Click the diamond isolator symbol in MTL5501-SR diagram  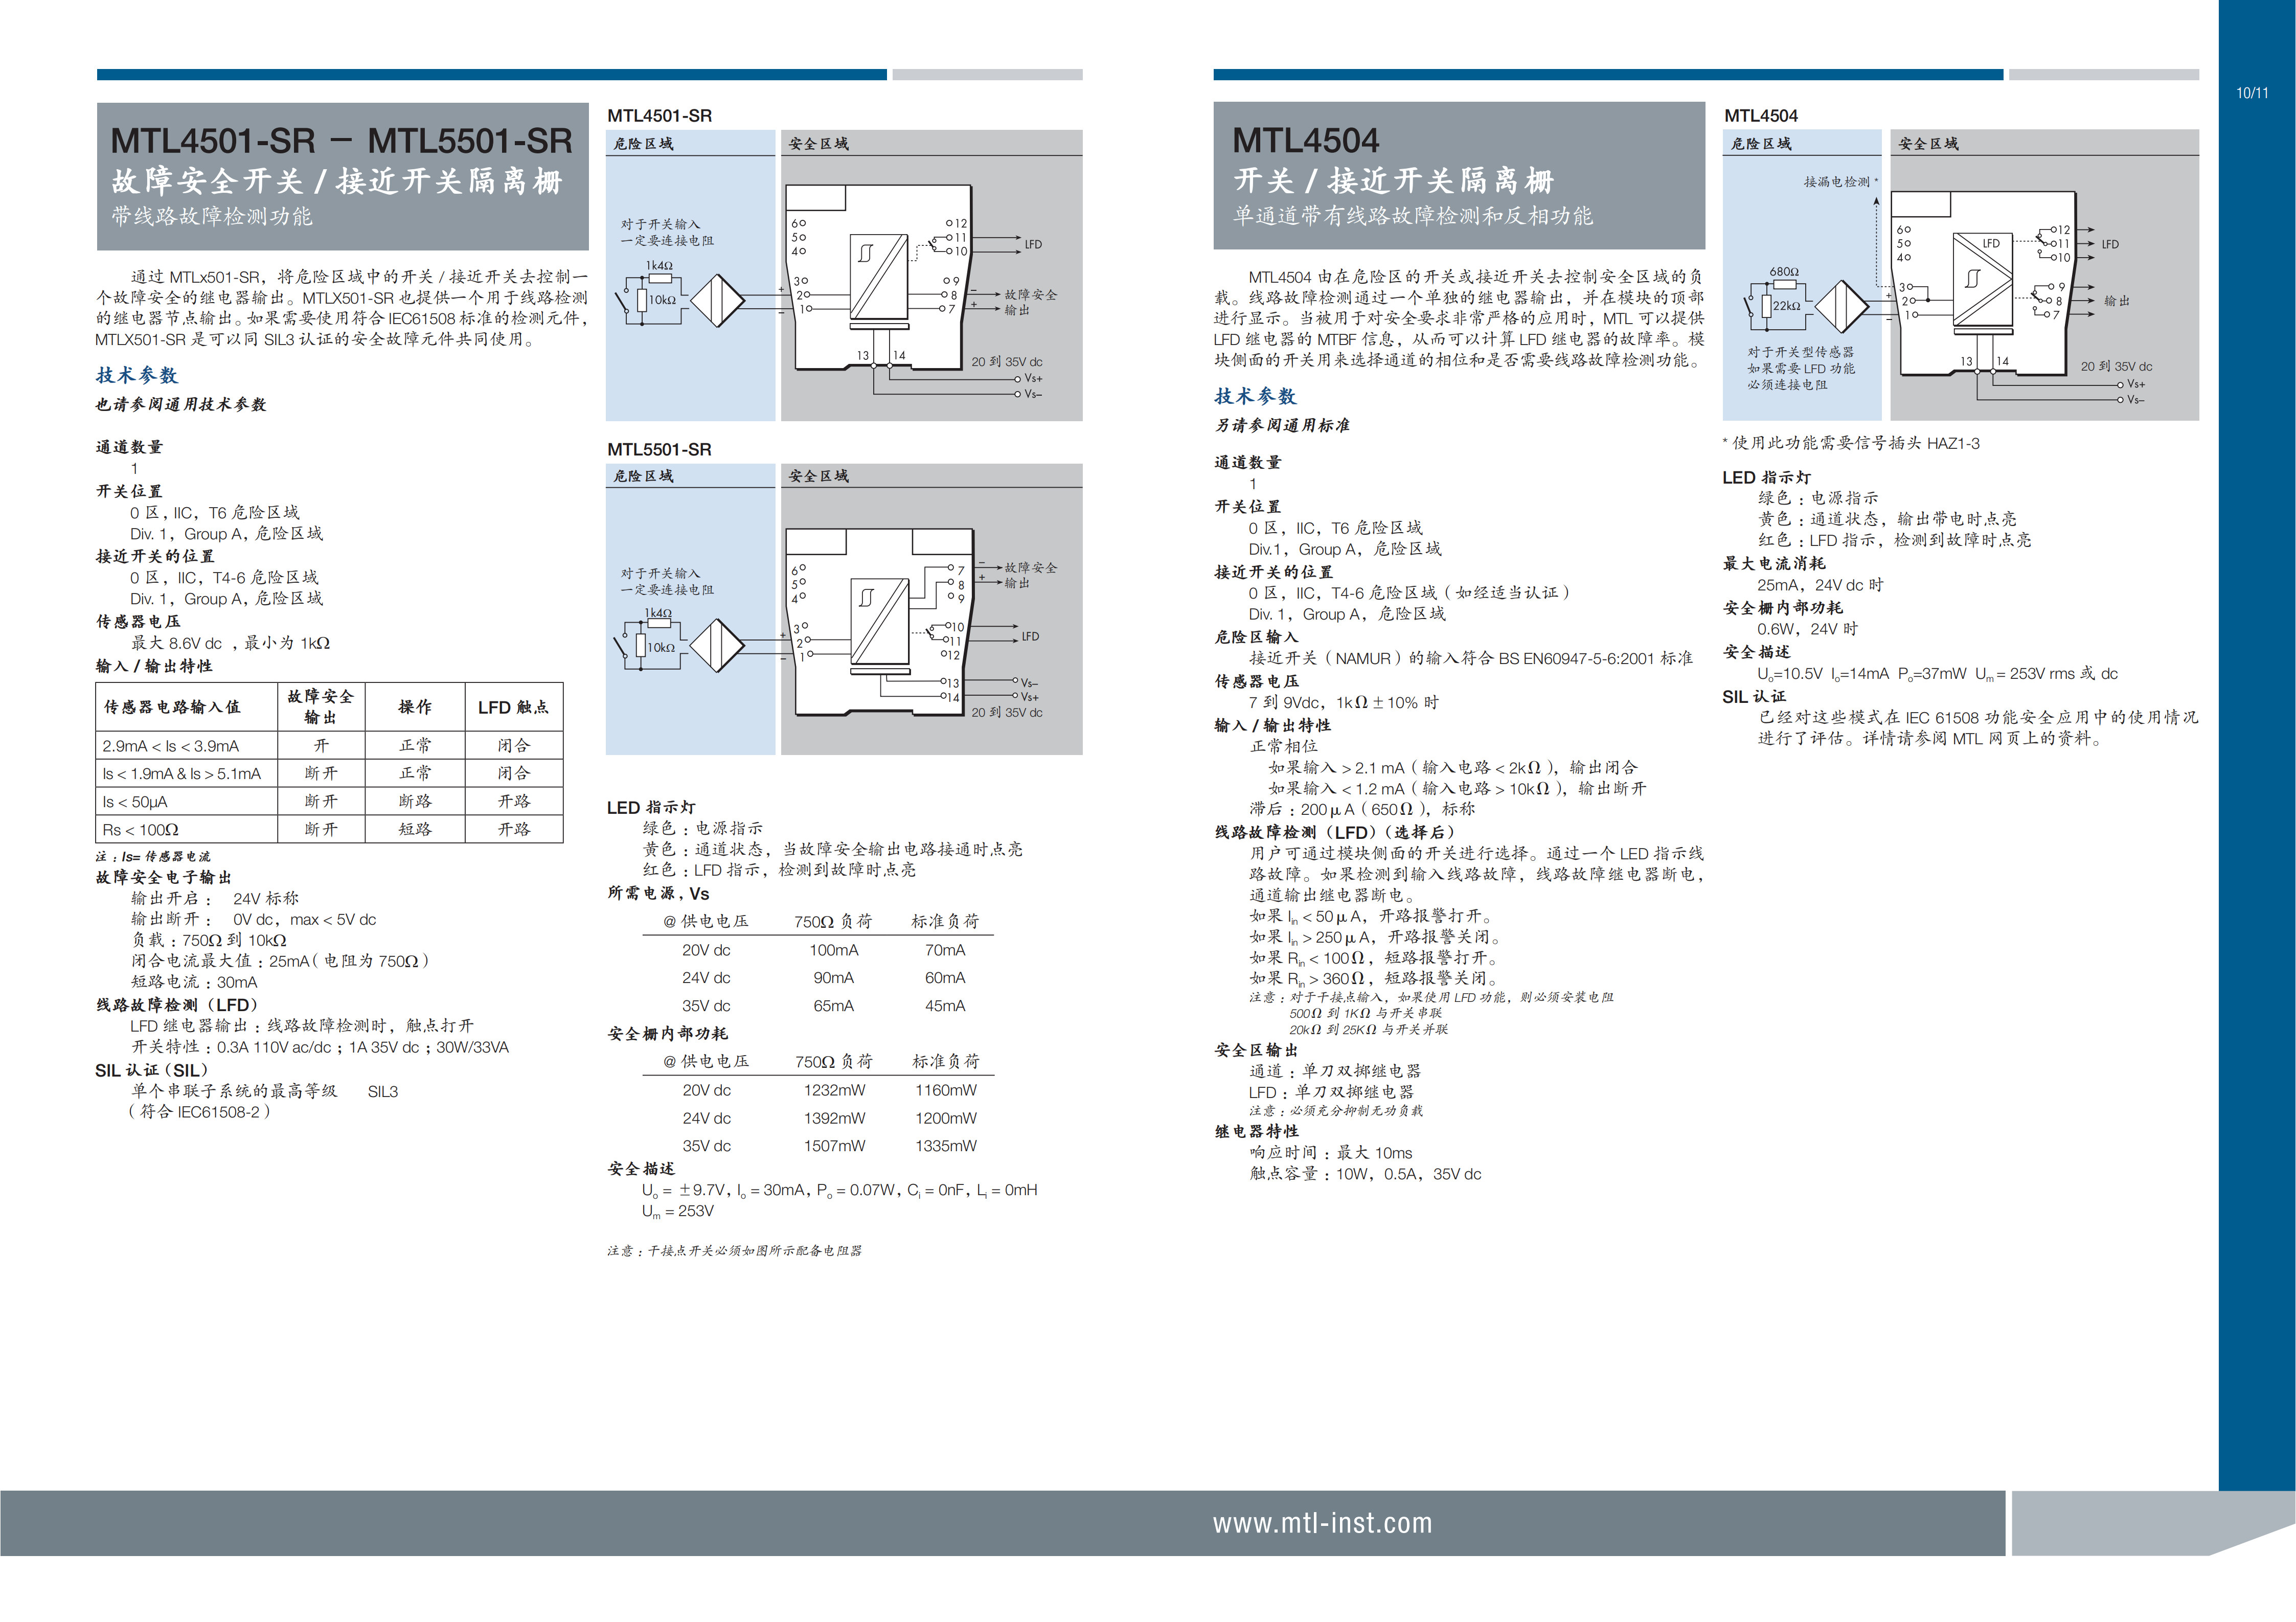pyautogui.click(x=717, y=646)
